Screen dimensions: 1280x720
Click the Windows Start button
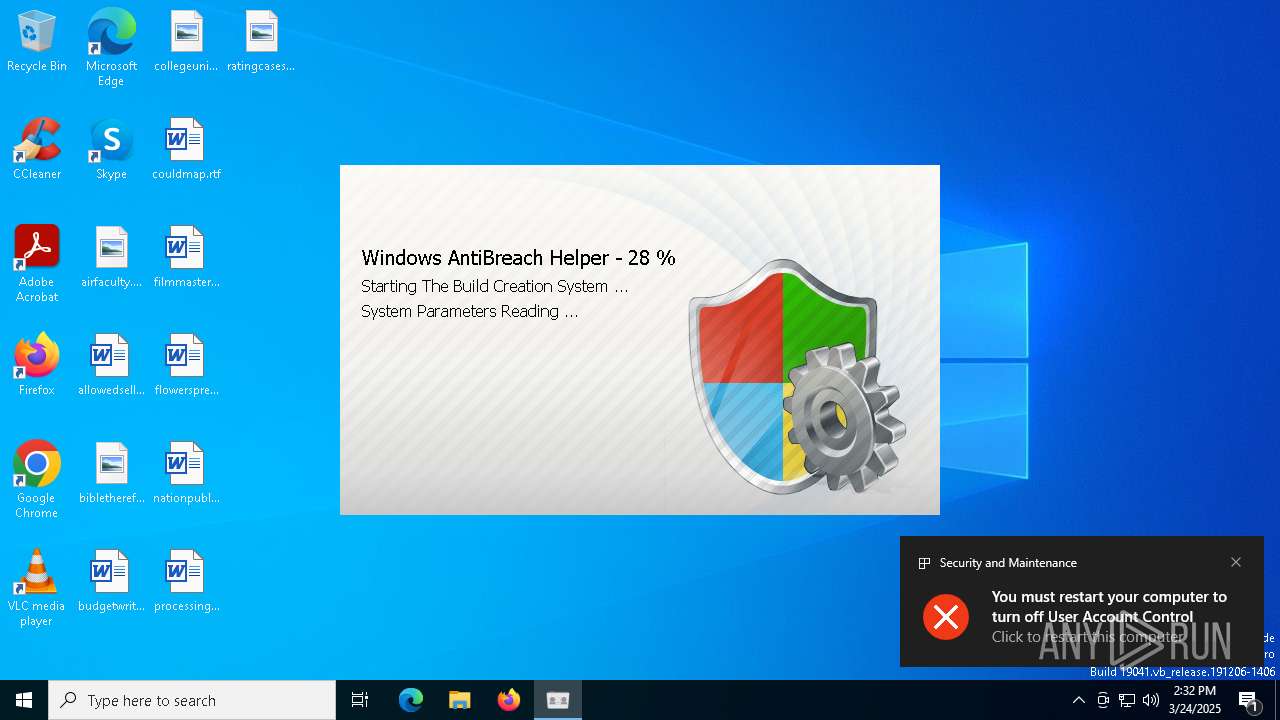24,700
